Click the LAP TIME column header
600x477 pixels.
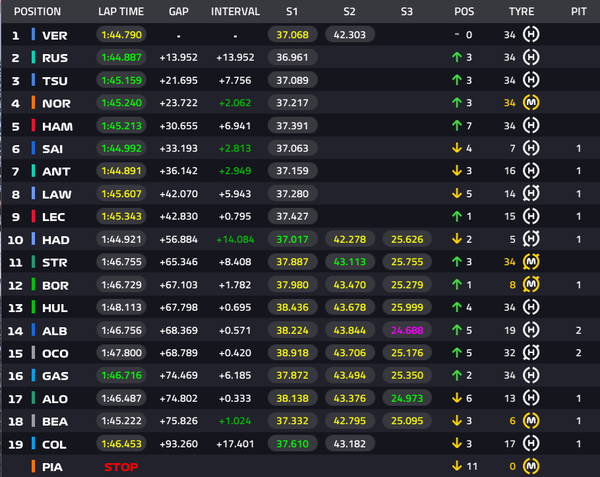click(121, 11)
